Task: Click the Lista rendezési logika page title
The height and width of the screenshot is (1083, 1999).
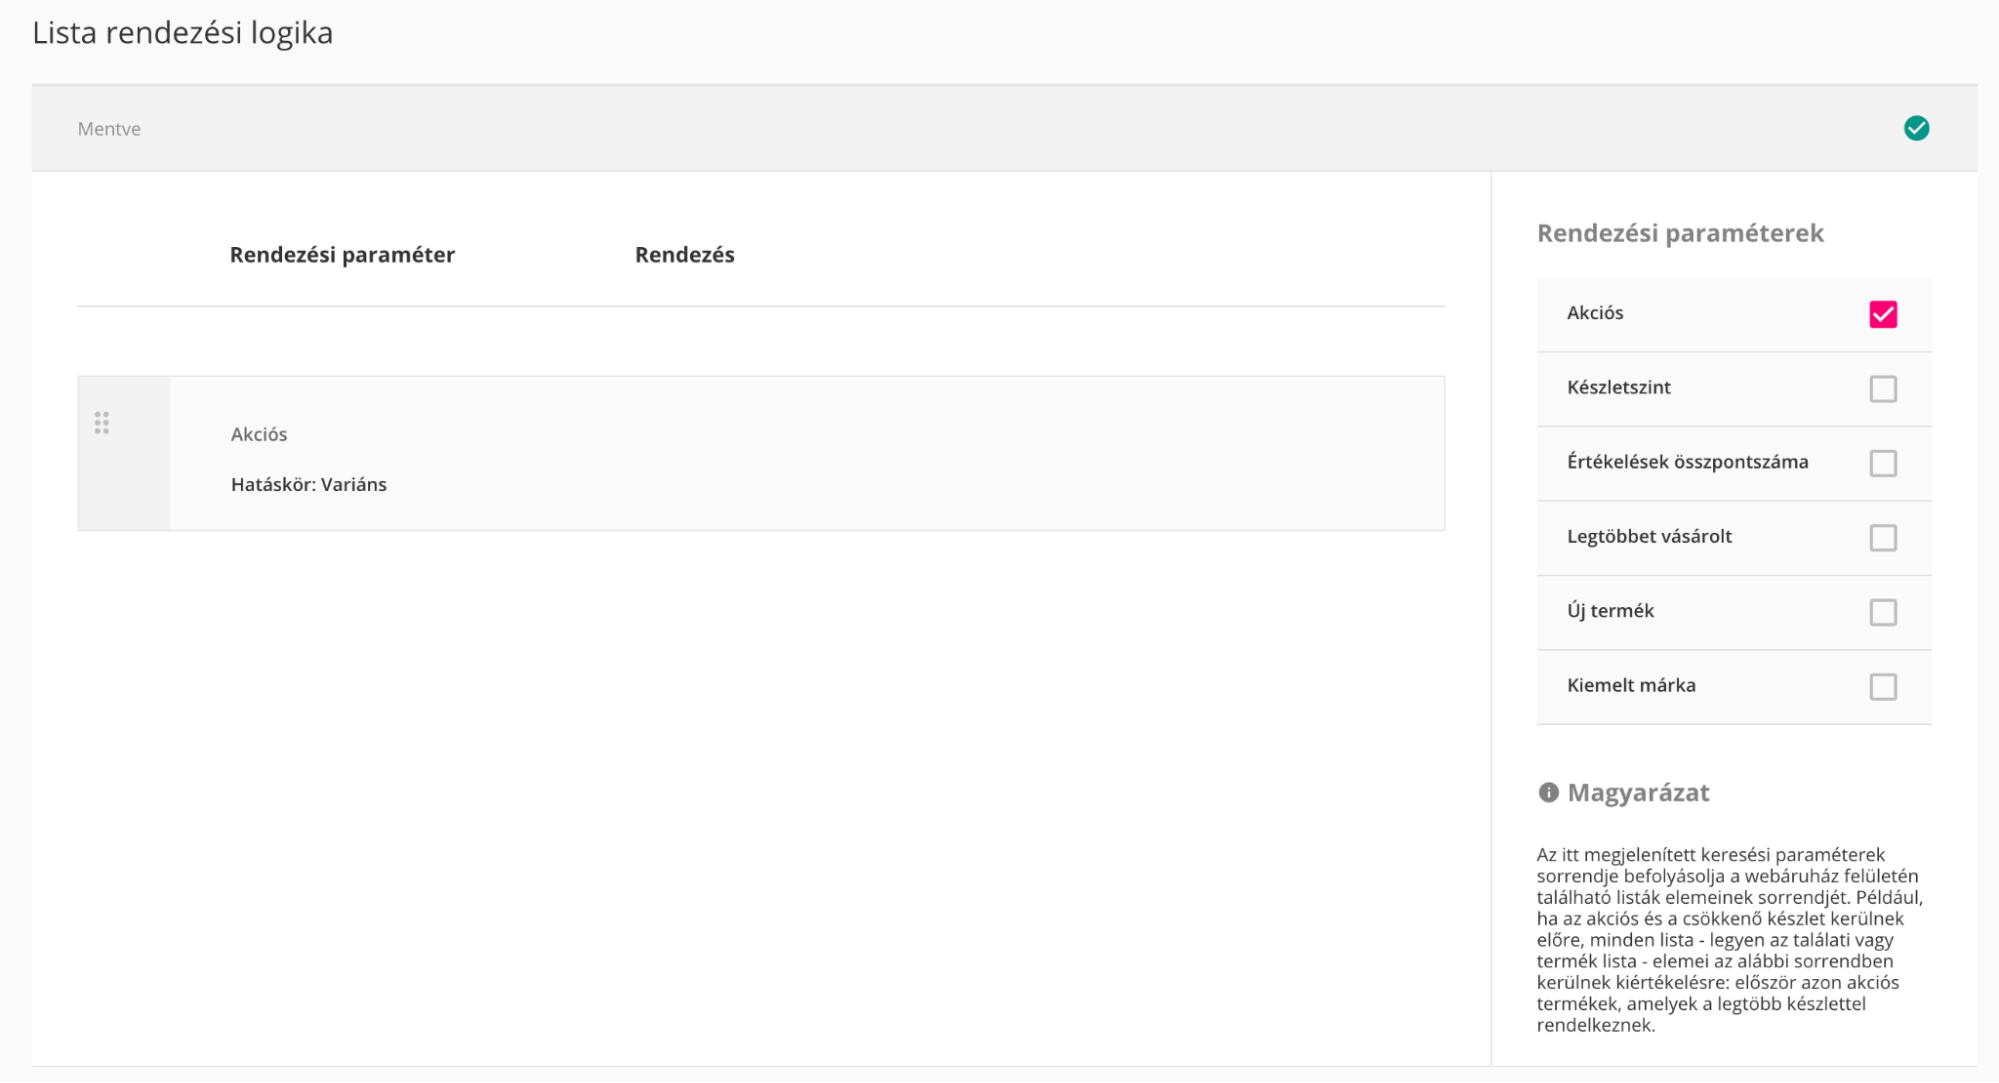Action: coord(183,33)
